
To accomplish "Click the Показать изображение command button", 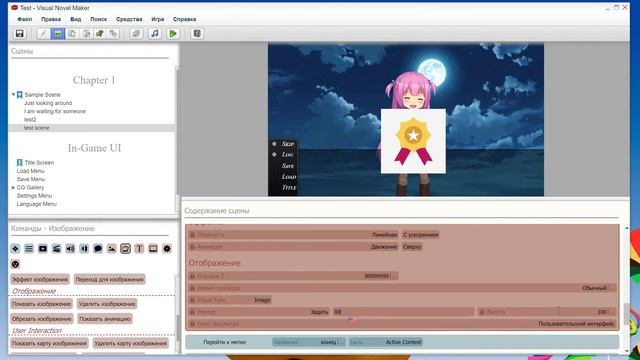I will pyautogui.click(x=41, y=304).
